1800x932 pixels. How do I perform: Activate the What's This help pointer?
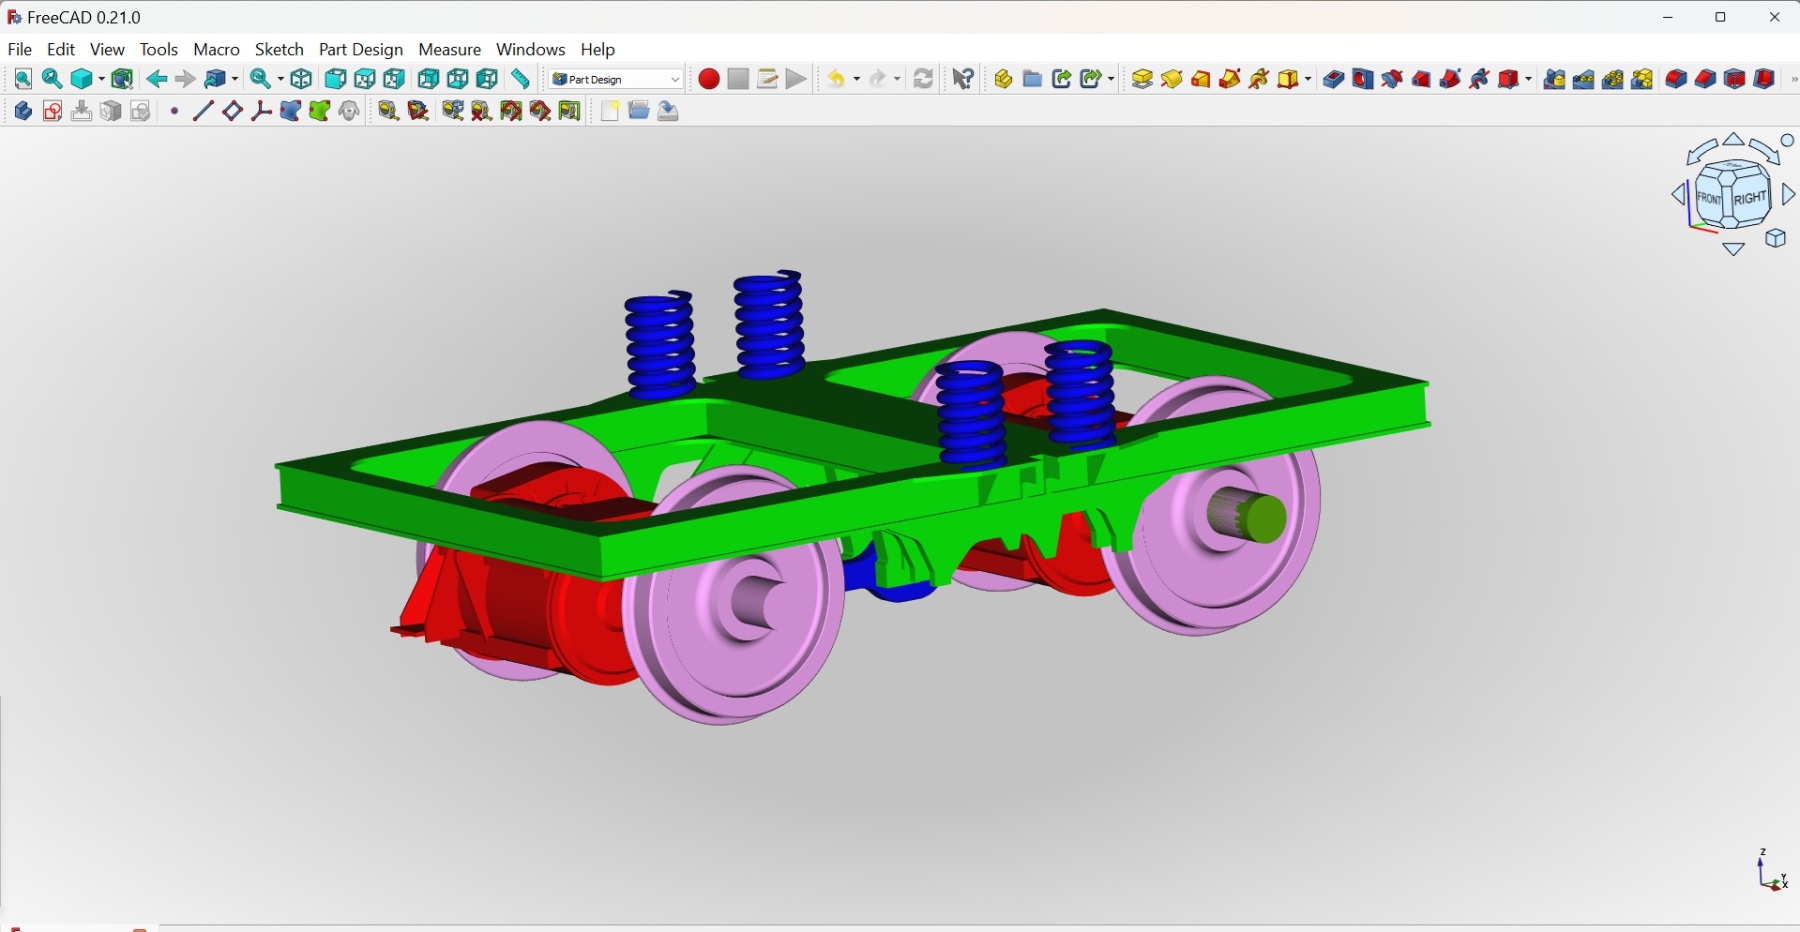963,79
